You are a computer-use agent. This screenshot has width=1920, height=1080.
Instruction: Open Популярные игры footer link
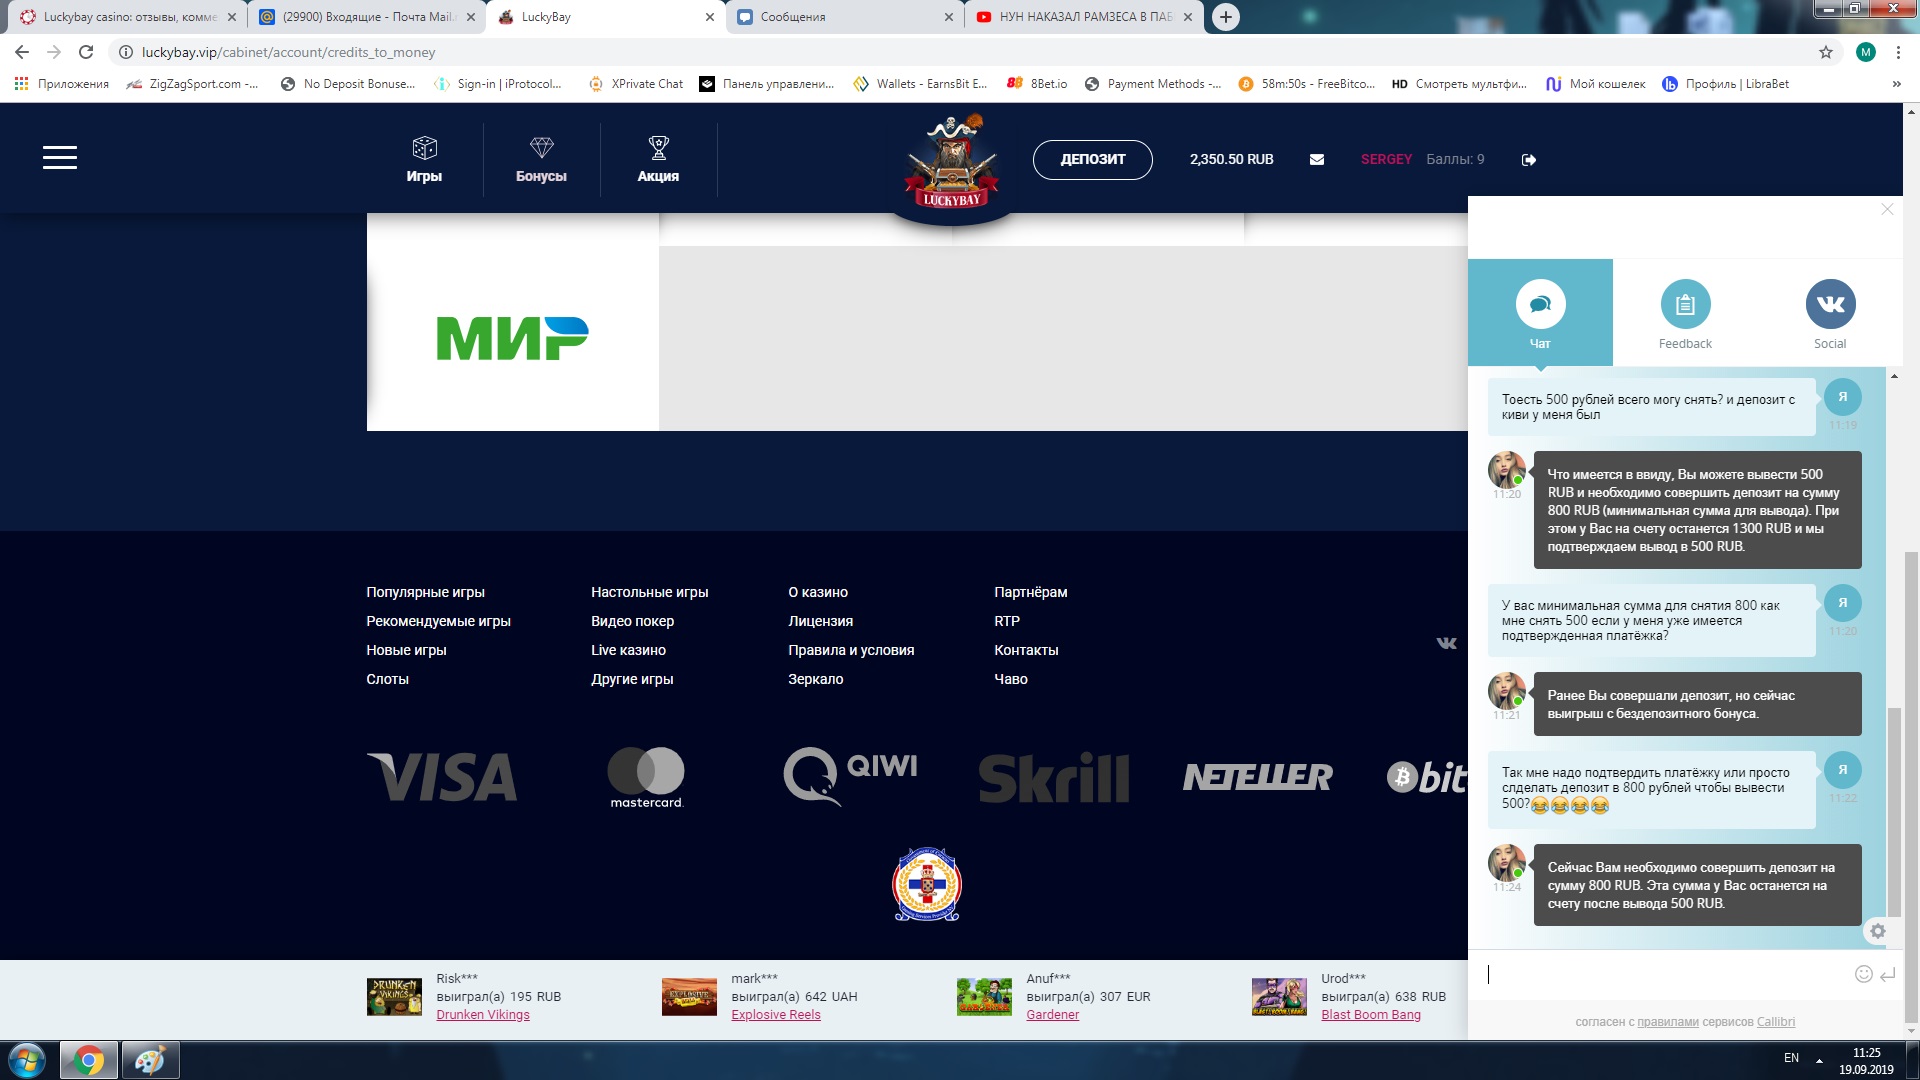click(x=425, y=592)
